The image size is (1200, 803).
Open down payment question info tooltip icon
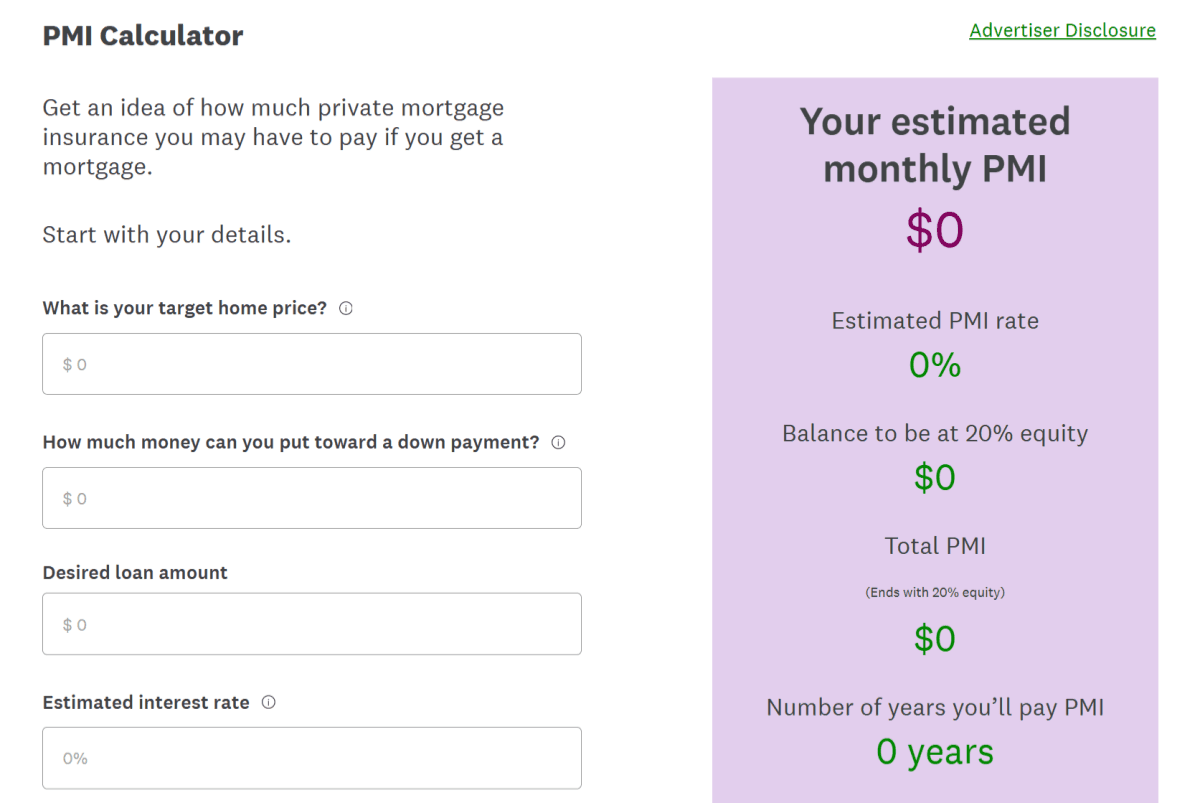(x=558, y=443)
